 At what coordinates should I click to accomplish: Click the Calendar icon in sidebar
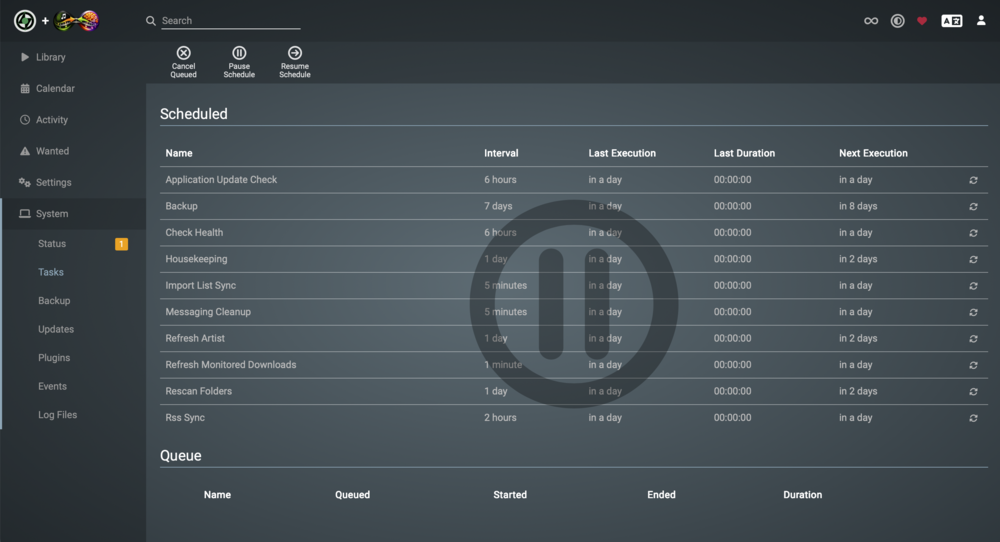(x=25, y=88)
